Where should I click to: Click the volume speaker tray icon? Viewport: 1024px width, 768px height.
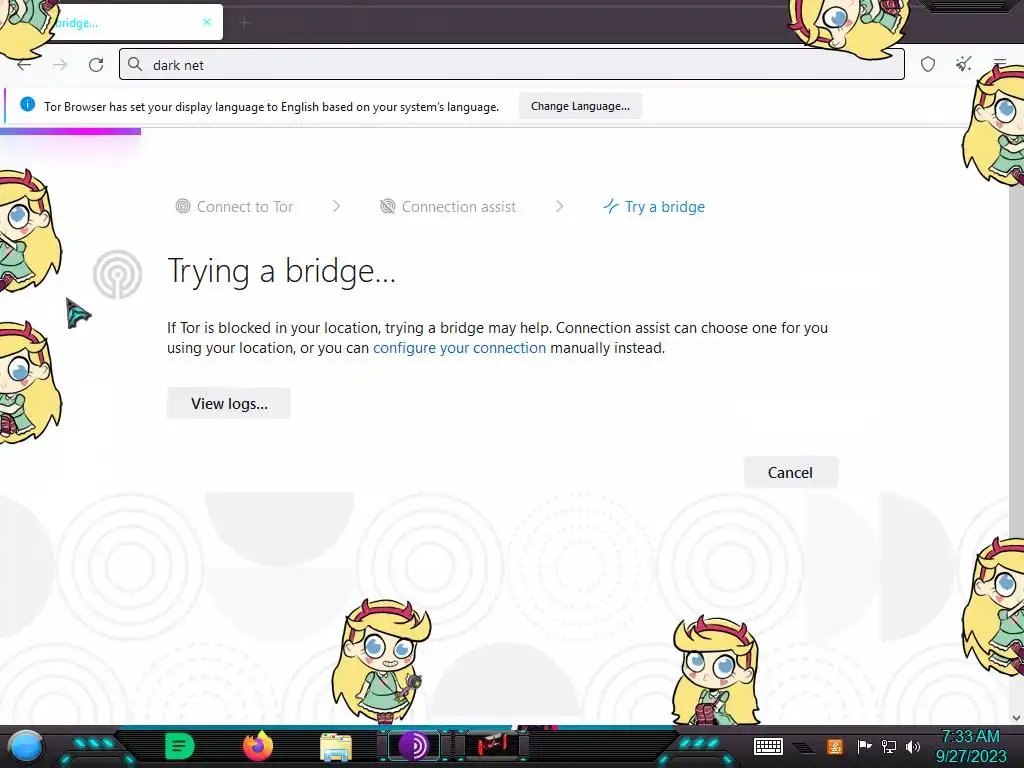click(913, 746)
